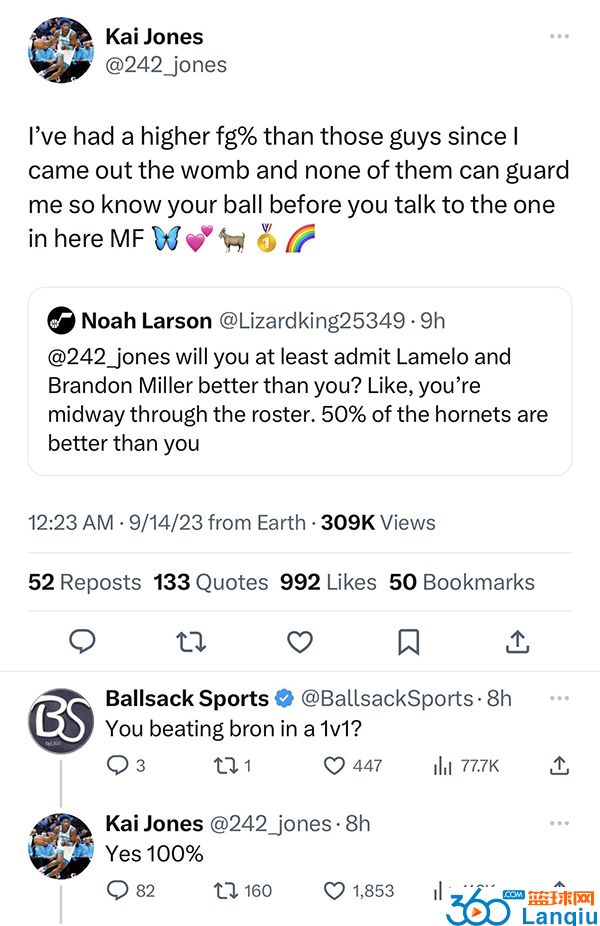The image size is (600, 926).
Task: Like Kai Jones's main tweet
Action: pos(300,641)
